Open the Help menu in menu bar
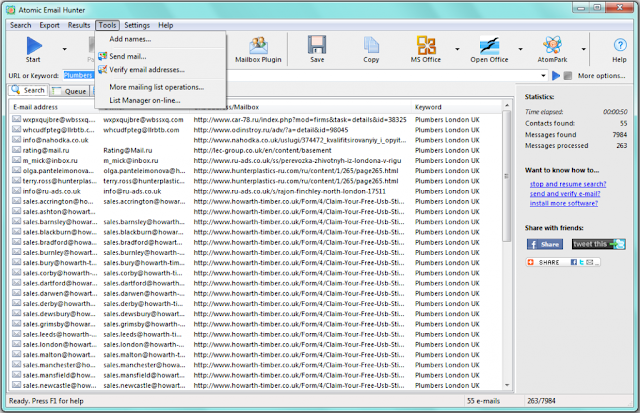 [x=166, y=25]
